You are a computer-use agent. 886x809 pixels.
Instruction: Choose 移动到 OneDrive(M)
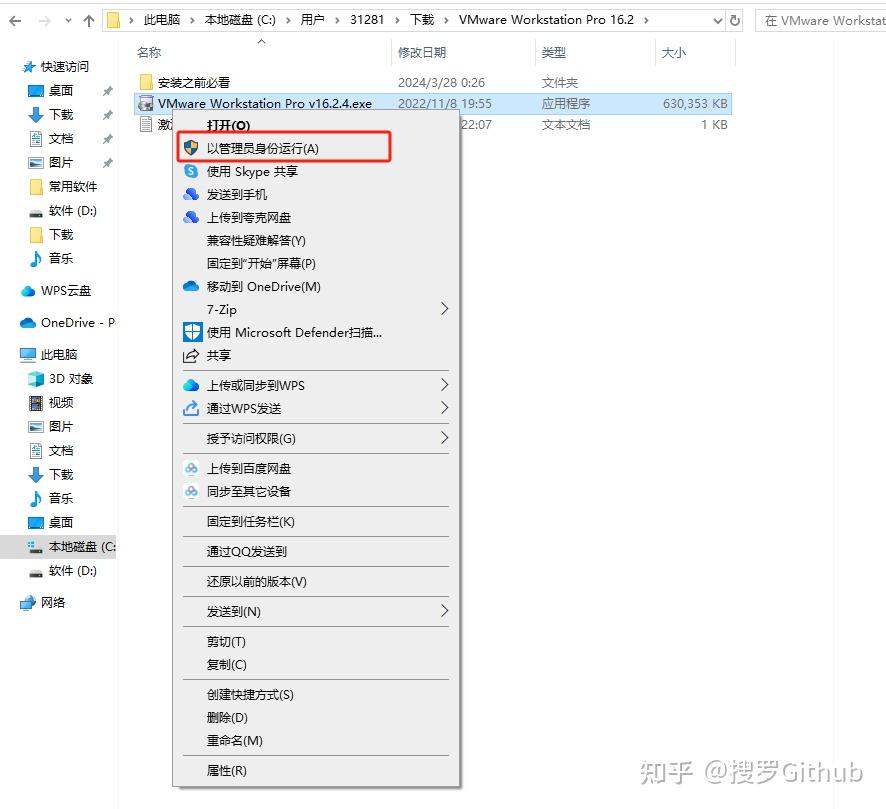coord(263,287)
